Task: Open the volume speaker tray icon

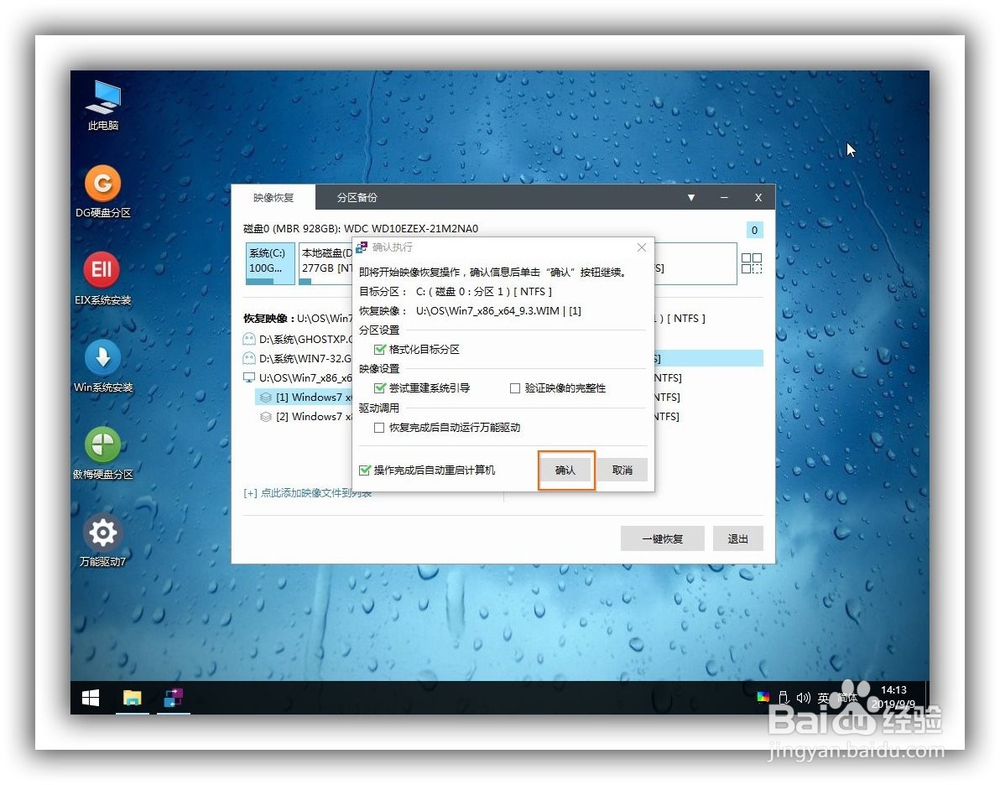Action: pos(804,698)
